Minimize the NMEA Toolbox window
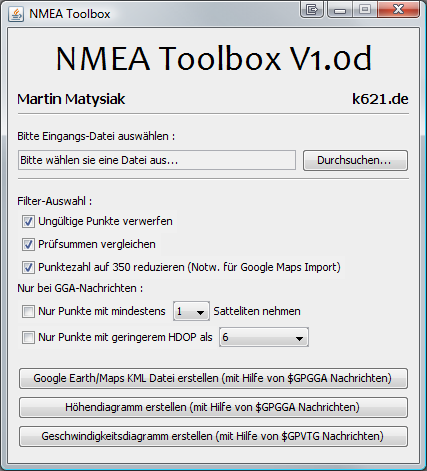This screenshot has height=471, width=427. click(x=340, y=9)
